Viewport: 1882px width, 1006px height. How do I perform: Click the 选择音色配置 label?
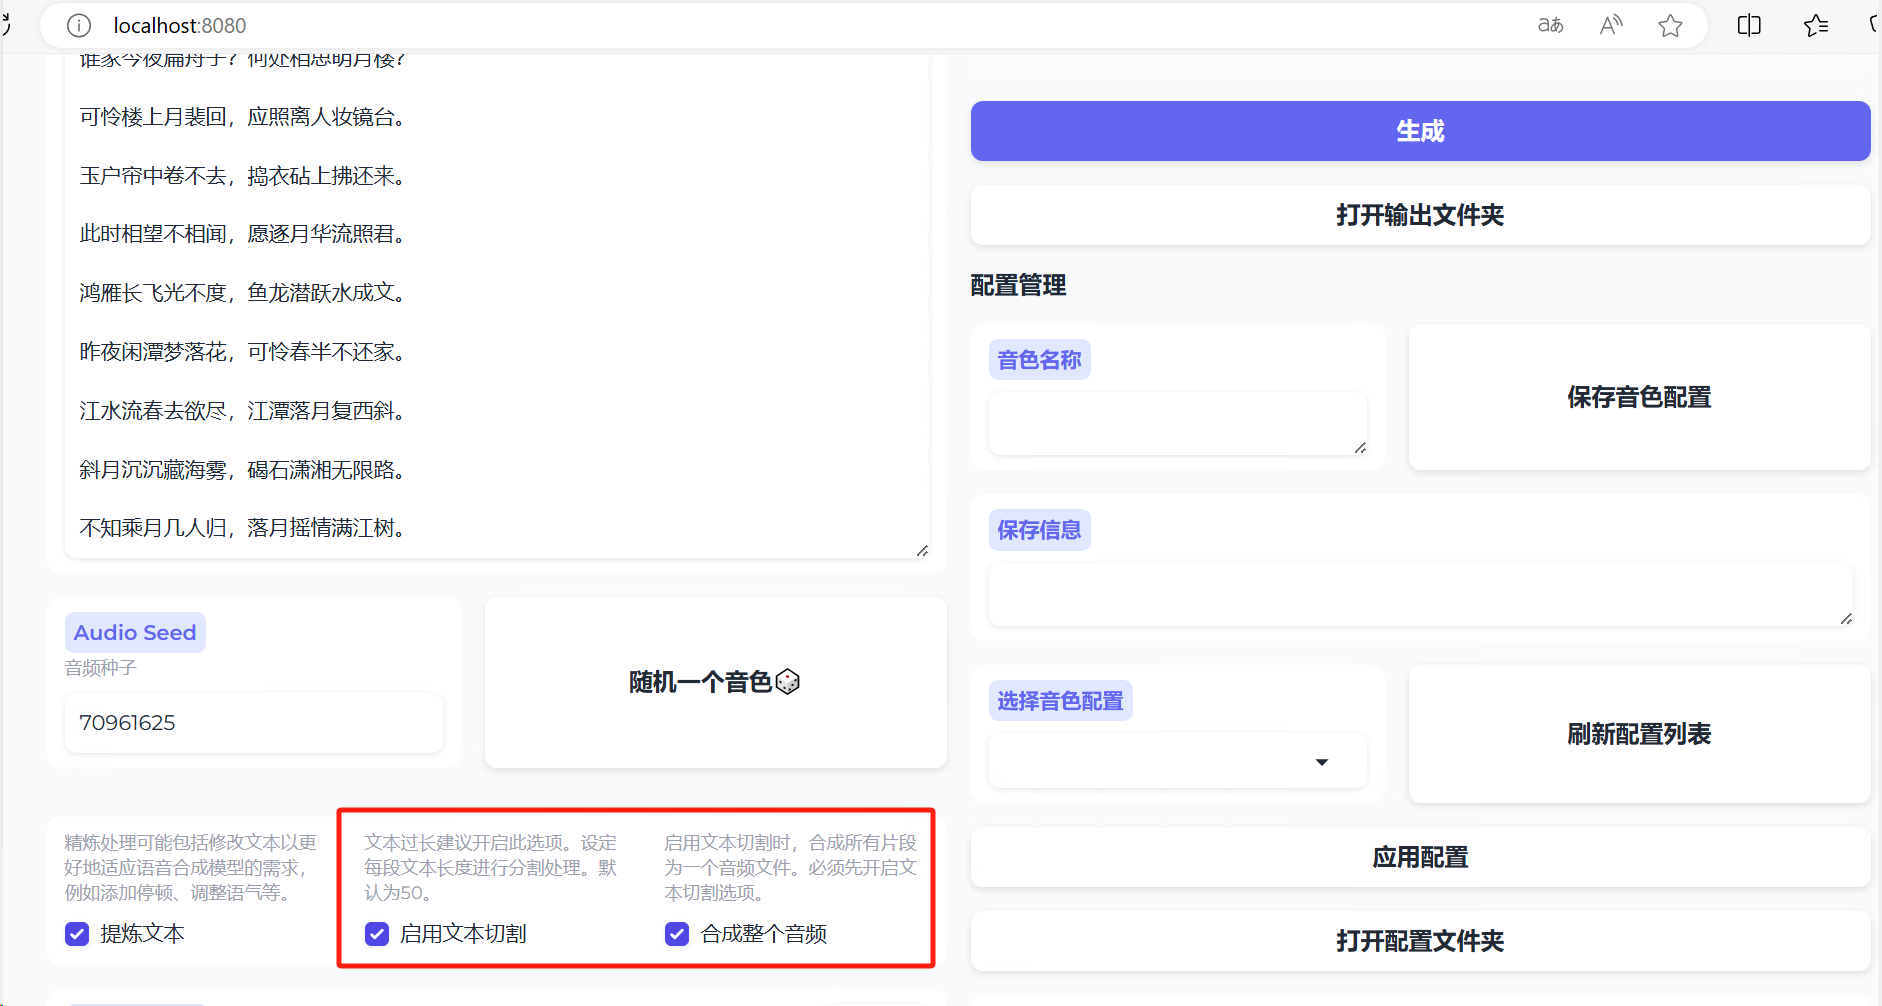pyautogui.click(x=1060, y=701)
